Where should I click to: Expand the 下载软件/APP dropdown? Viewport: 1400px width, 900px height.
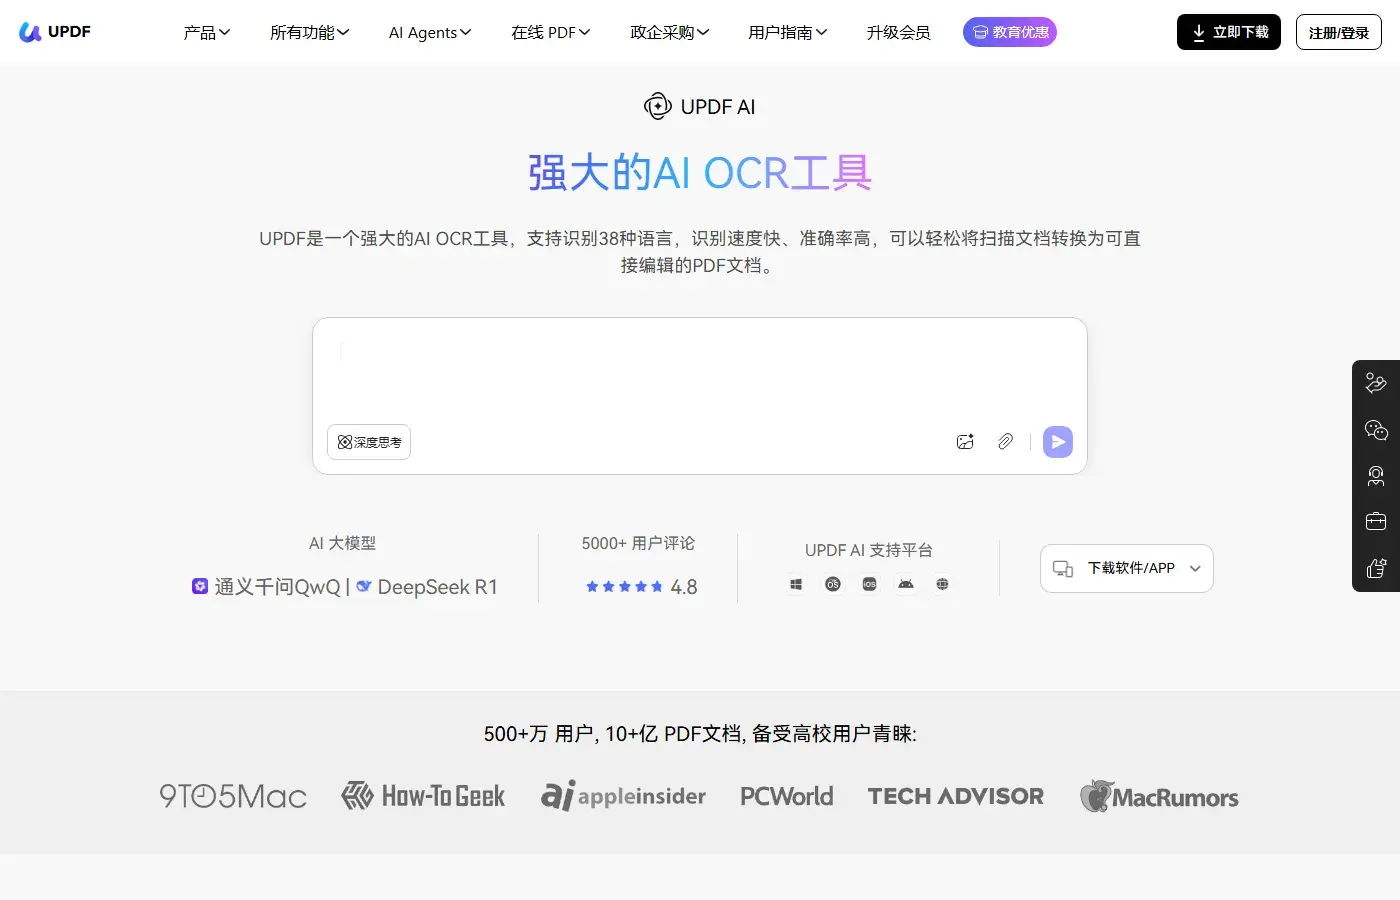tap(1127, 568)
